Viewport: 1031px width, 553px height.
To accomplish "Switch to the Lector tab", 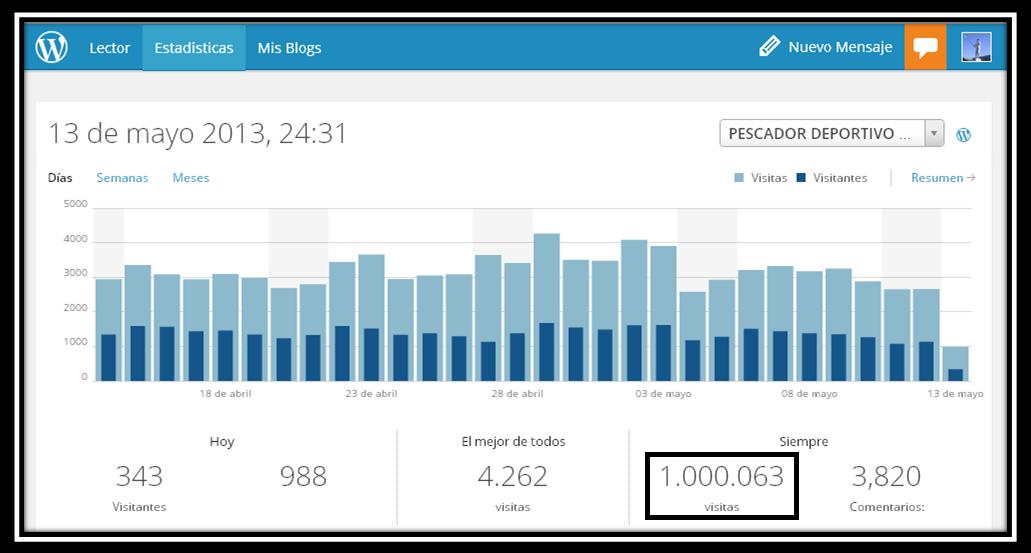I will (x=109, y=47).
